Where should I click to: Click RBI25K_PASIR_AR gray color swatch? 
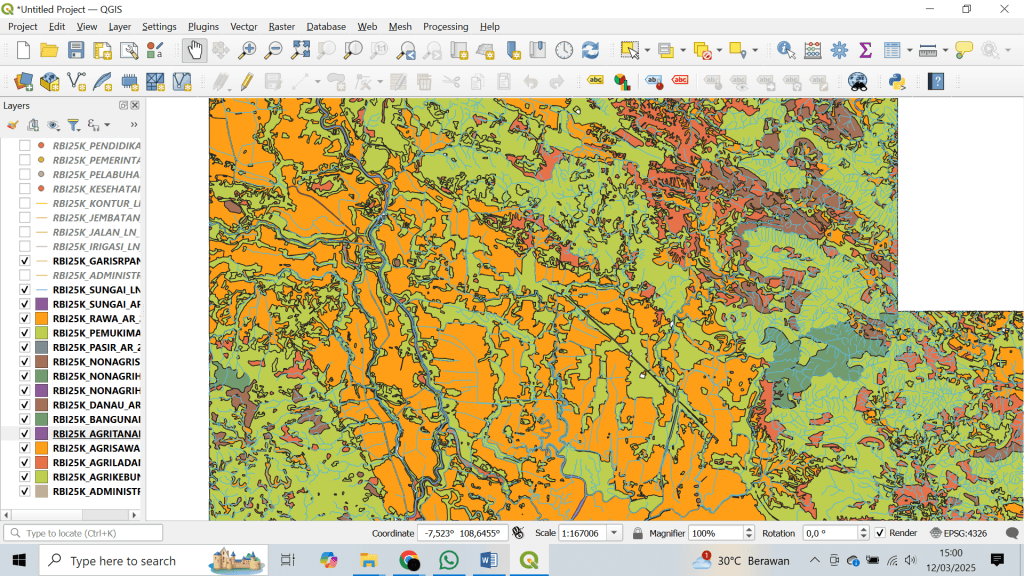coord(42,347)
